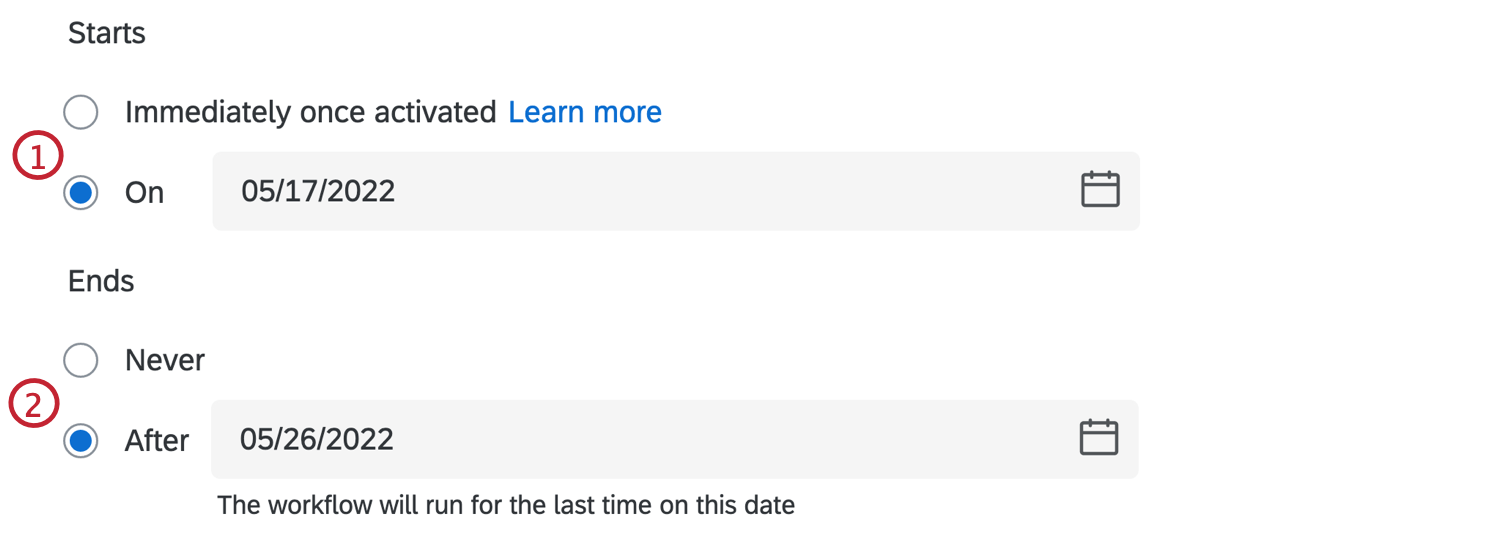Image resolution: width=1502 pixels, height=558 pixels.
Task: Open the calendar picker for the end date
Action: (1098, 439)
